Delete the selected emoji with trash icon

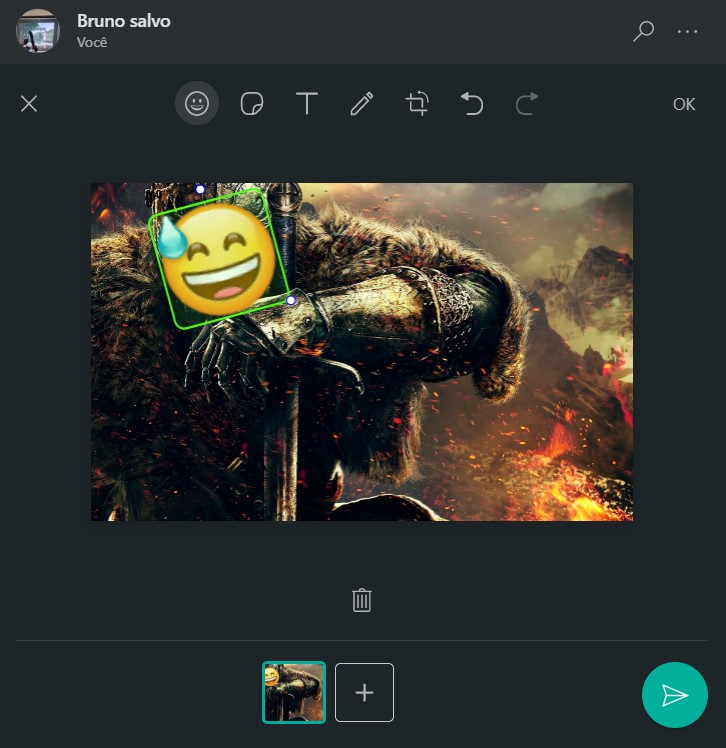tap(362, 600)
